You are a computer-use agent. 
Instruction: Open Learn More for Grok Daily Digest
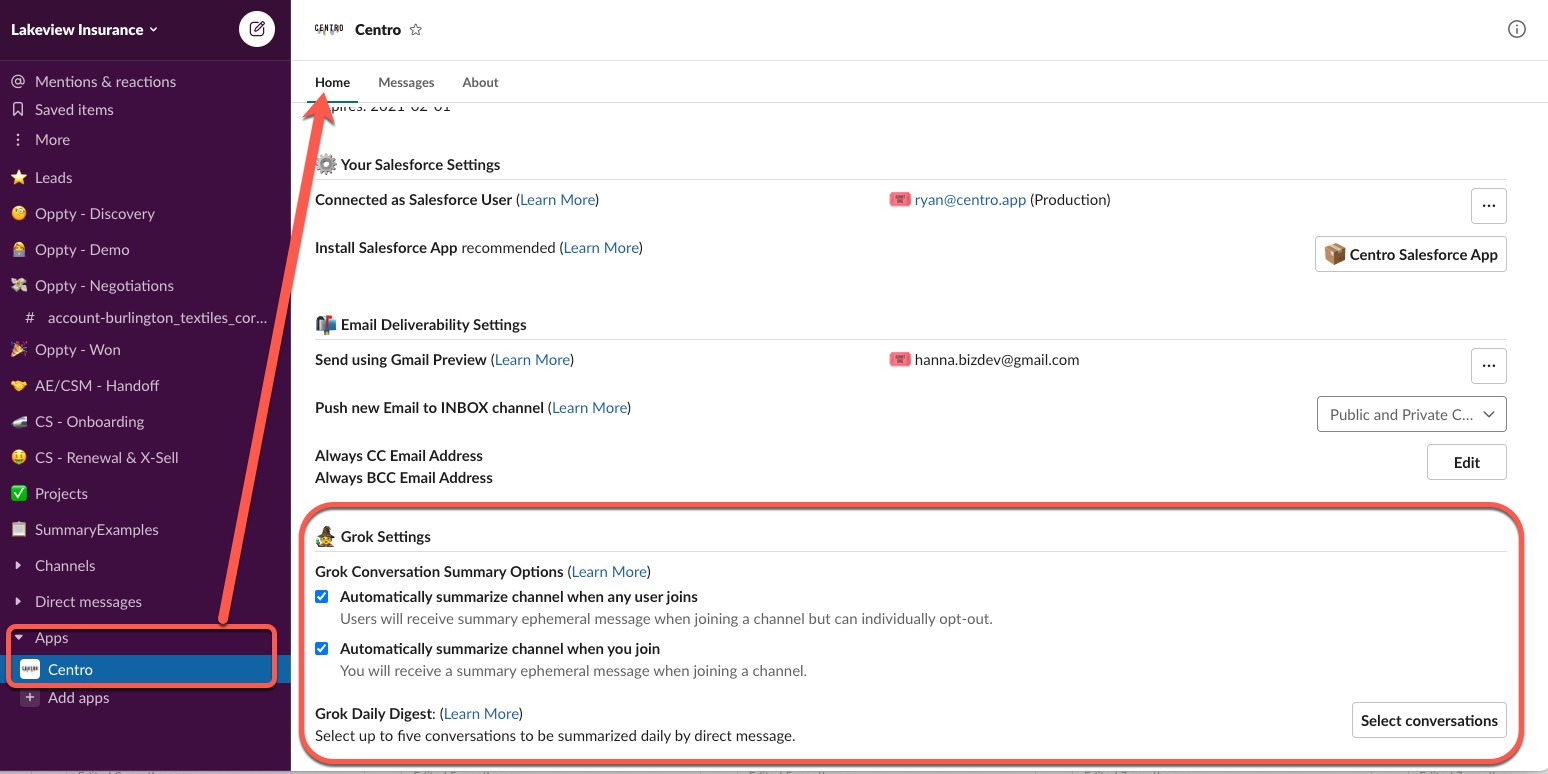coord(482,714)
